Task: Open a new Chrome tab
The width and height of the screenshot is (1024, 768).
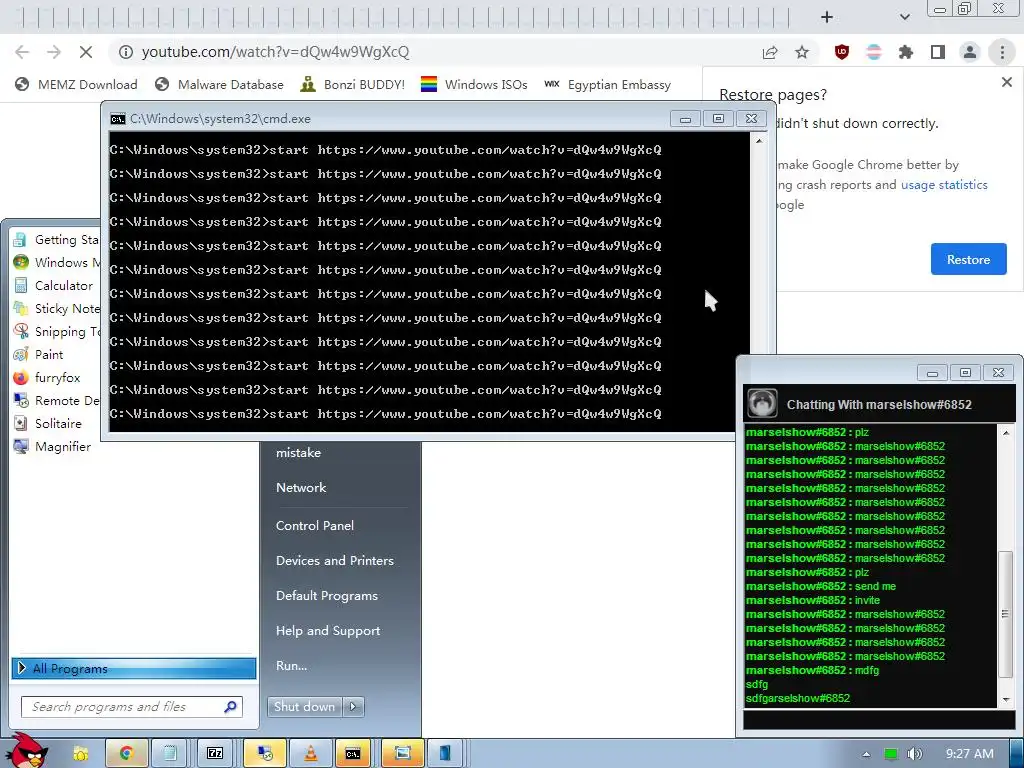Action: point(827,17)
